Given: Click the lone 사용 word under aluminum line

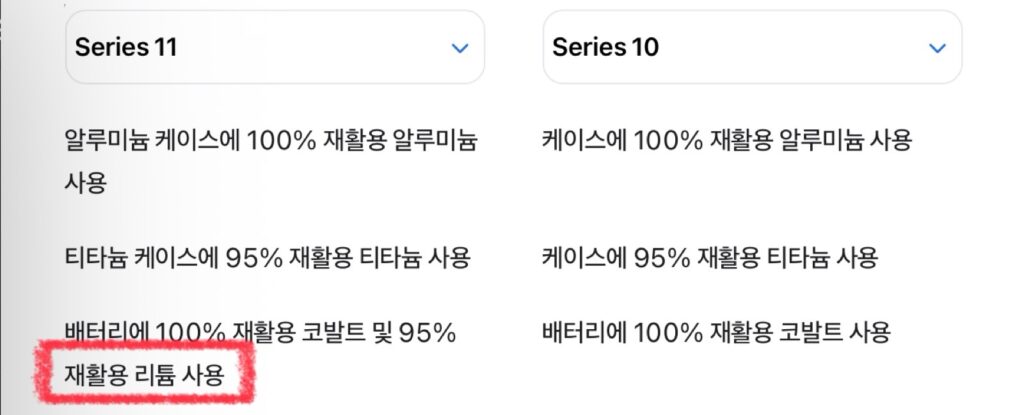Looking at the screenshot, I should point(85,182).
